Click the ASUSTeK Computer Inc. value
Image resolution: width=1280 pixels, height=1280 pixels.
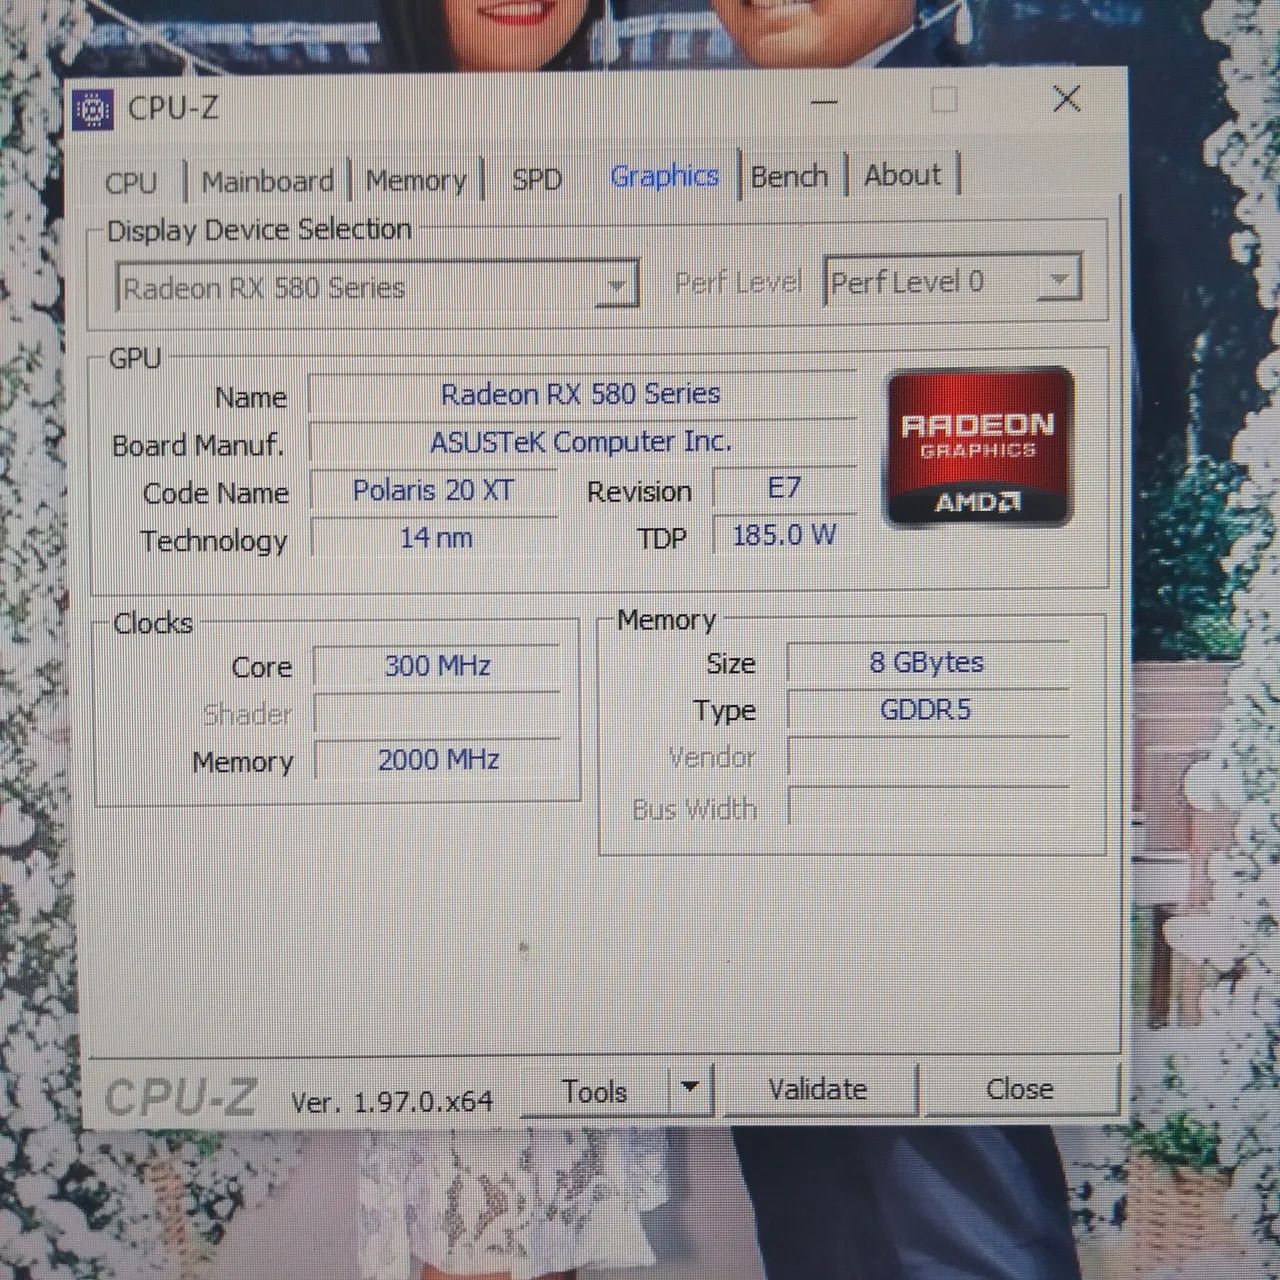coord(581,441)
